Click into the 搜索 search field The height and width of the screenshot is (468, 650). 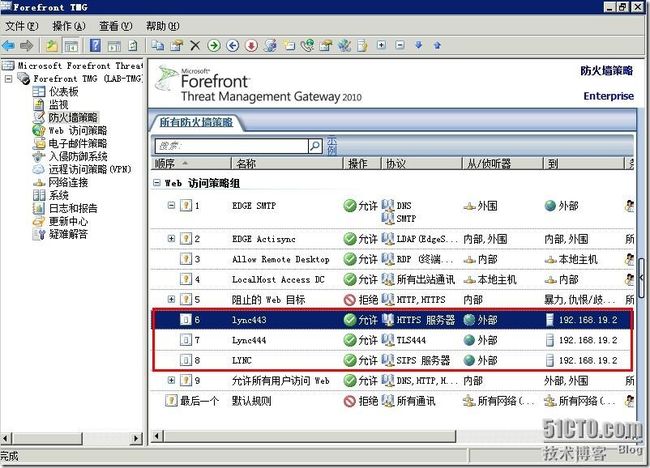pos(231,146)
